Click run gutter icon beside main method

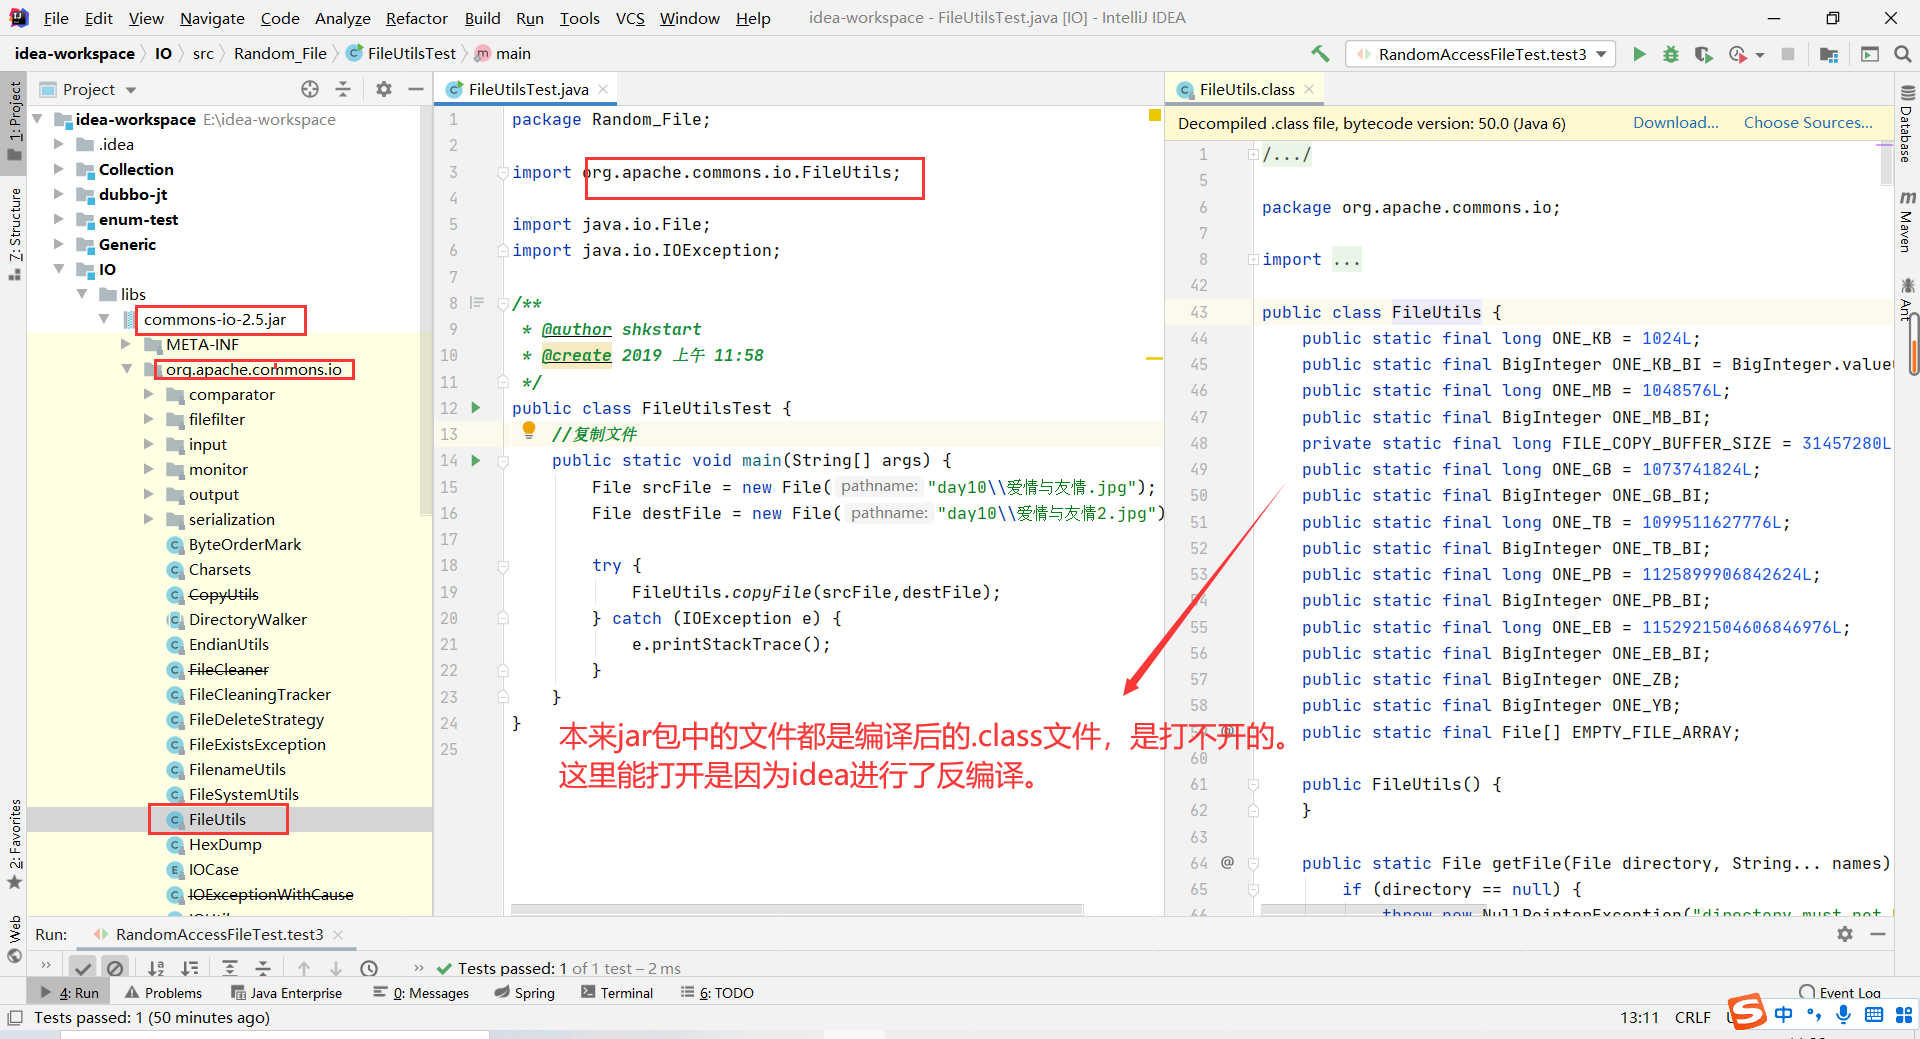click(x=476, y=460)
